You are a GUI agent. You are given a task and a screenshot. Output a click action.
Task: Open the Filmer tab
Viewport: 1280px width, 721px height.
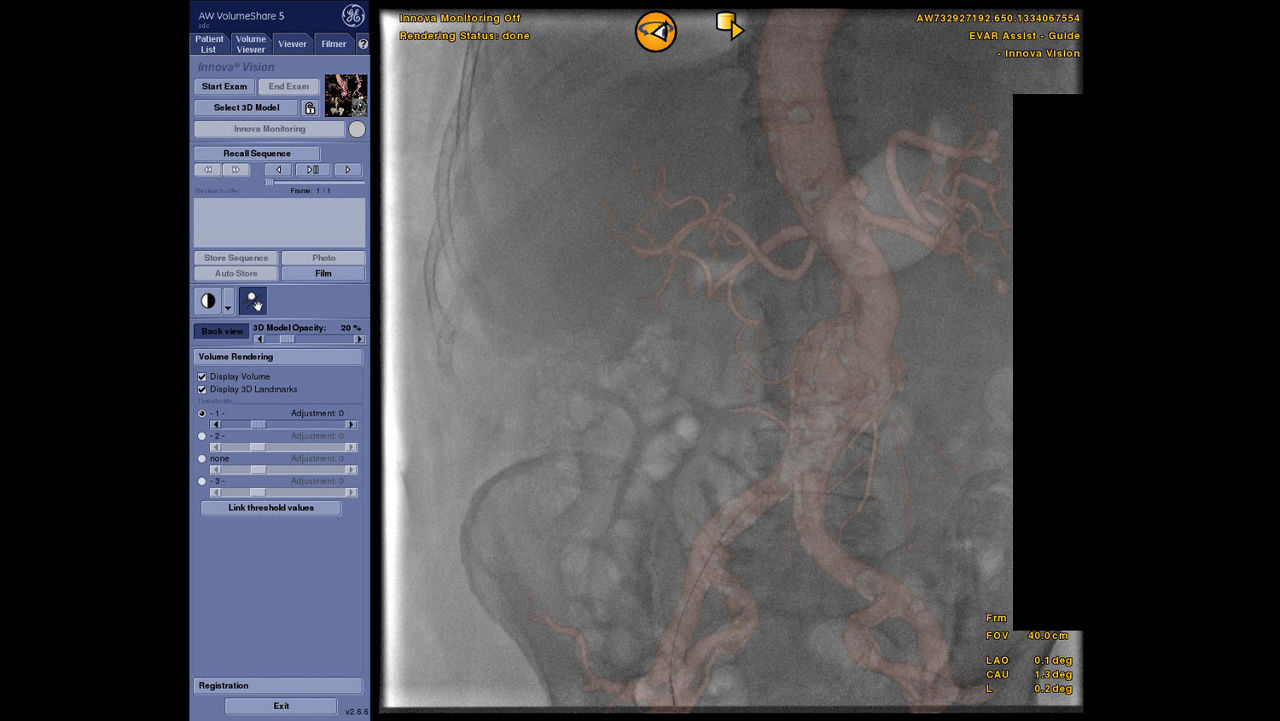tap(334, 44)
